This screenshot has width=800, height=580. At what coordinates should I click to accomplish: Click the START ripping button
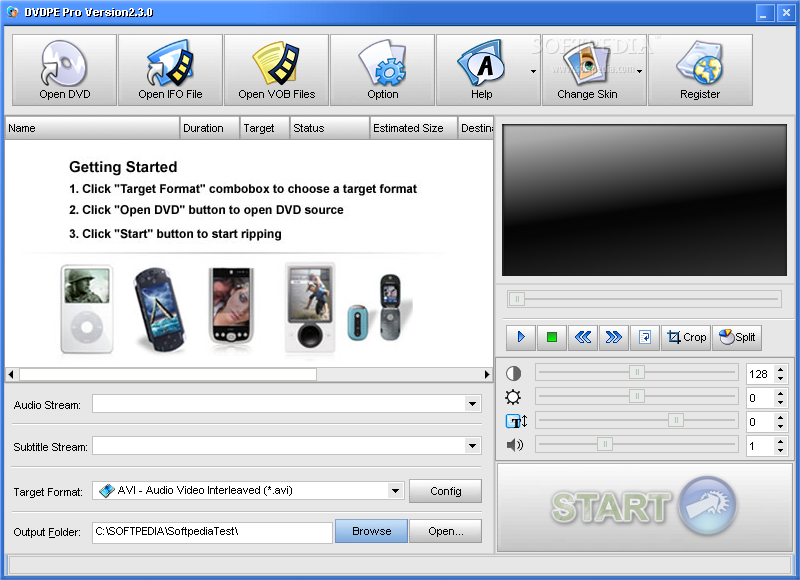(x=644, y=508)
